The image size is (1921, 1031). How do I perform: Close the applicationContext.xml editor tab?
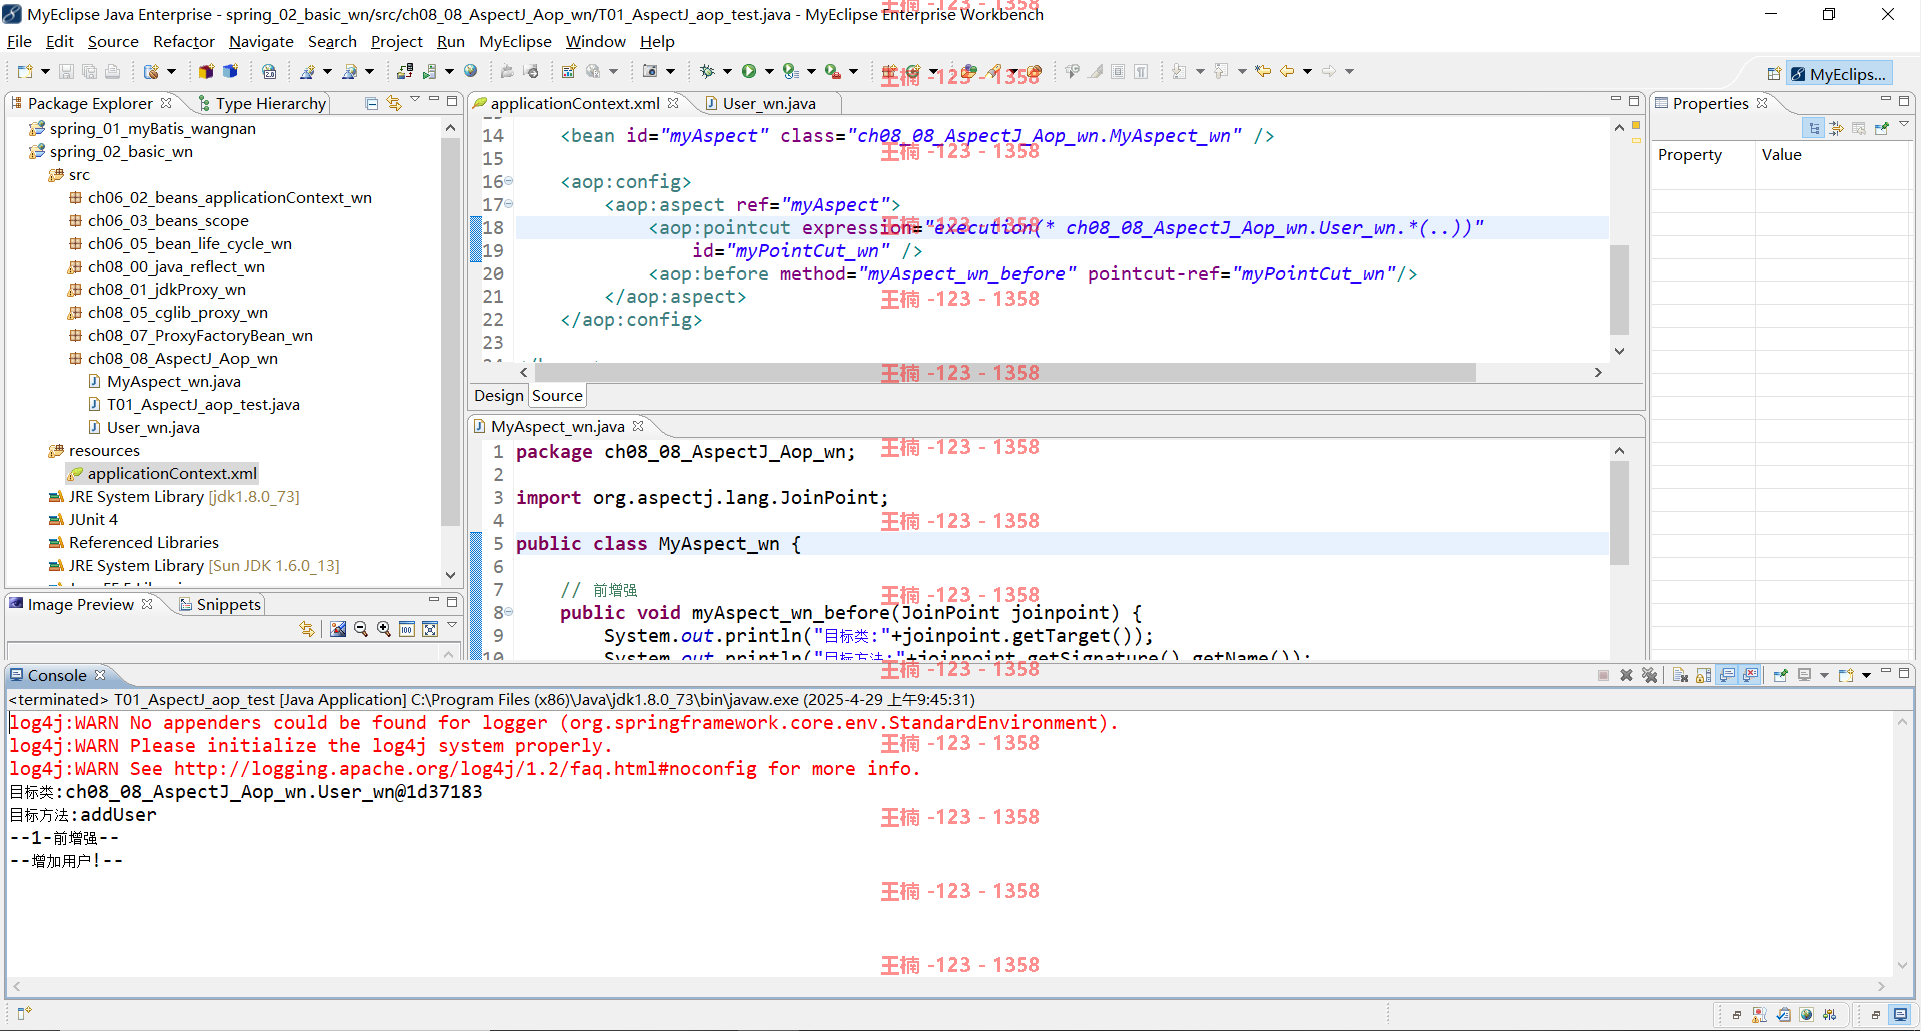[673, 103]
